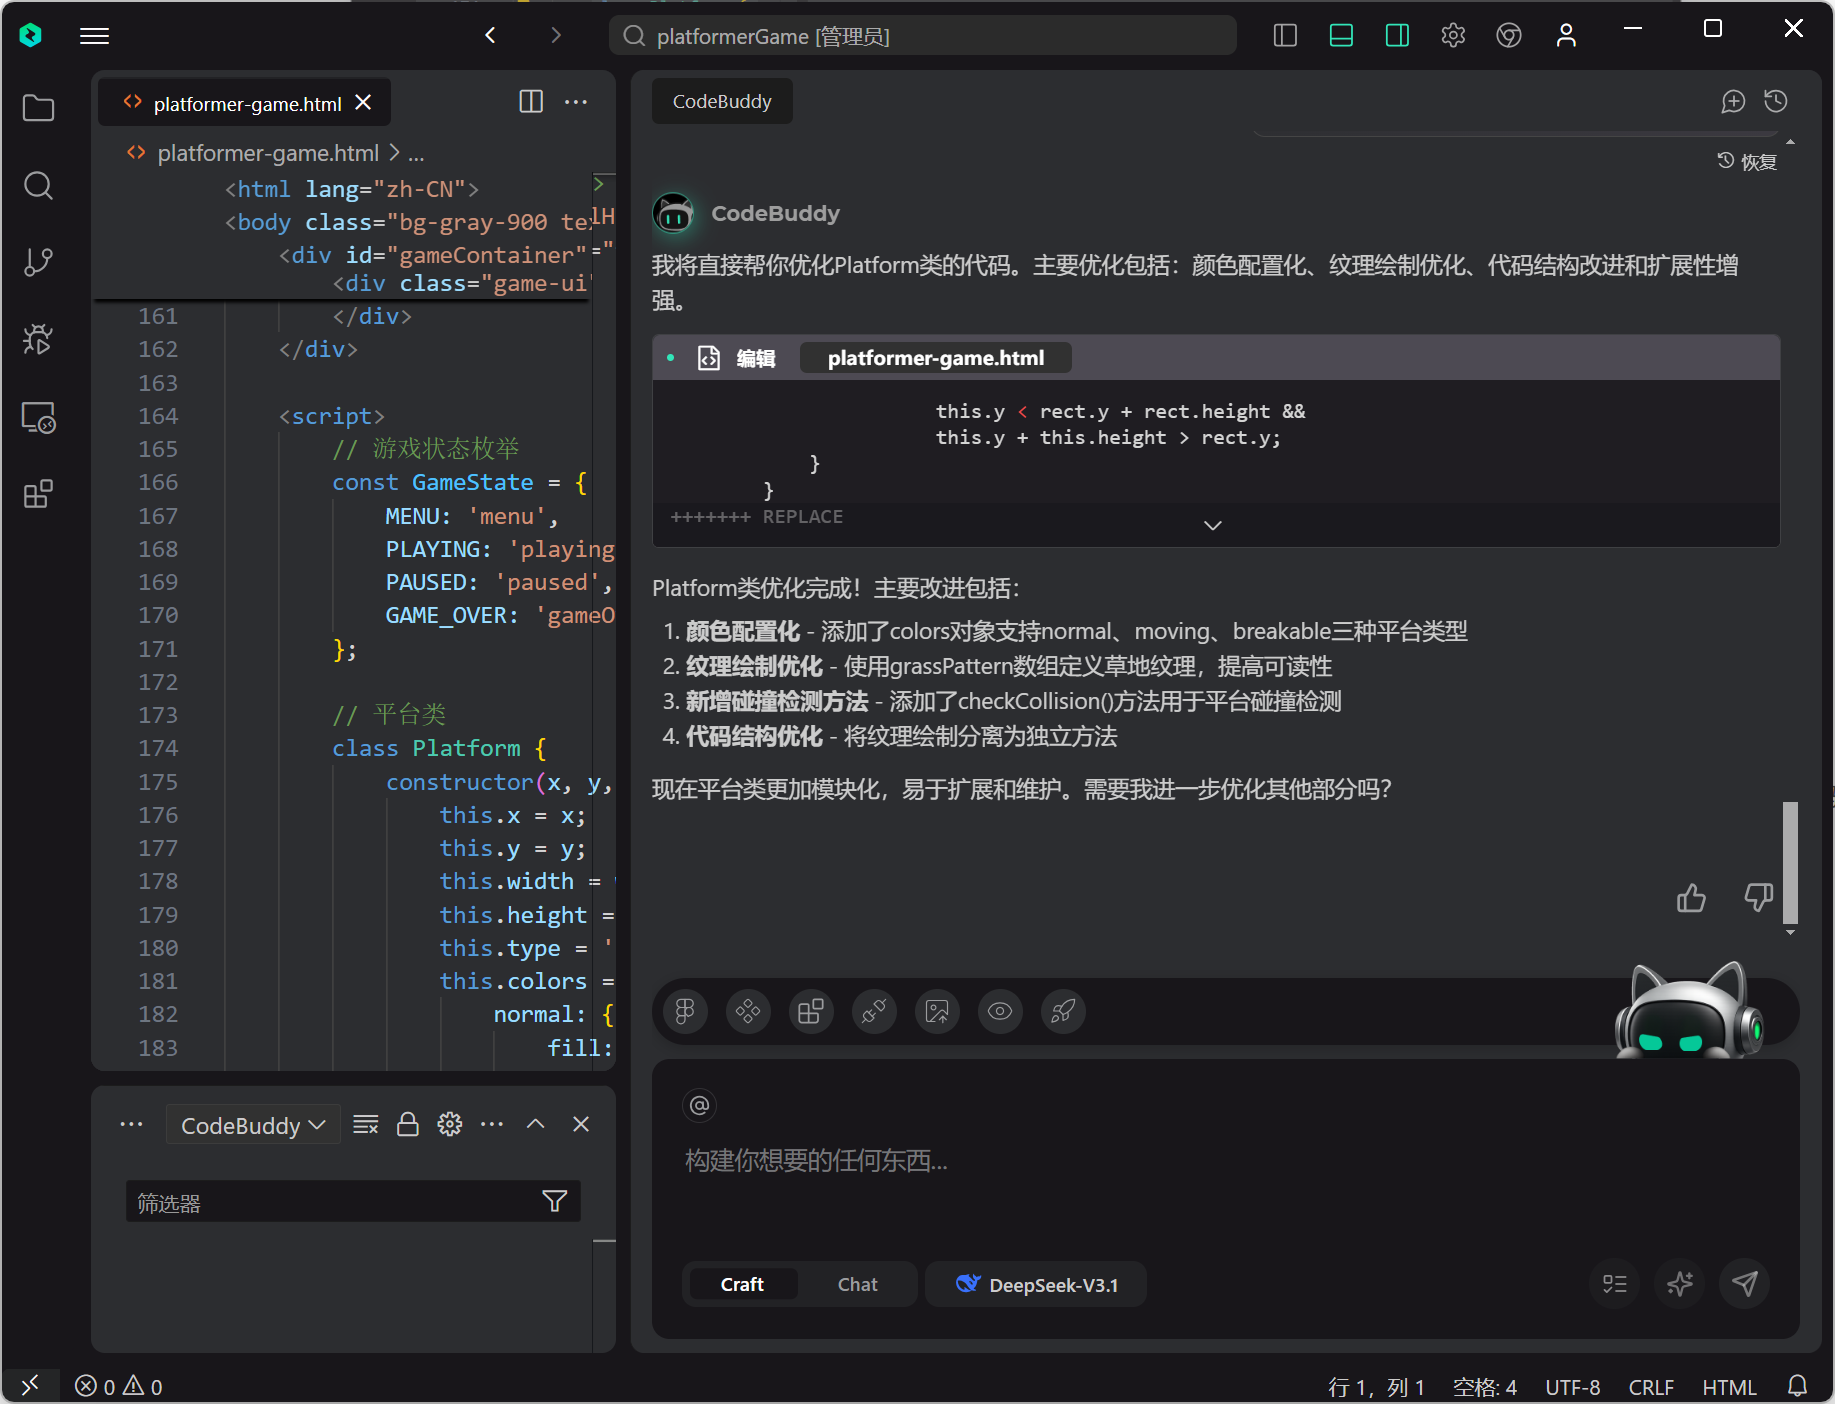This screenshot has height=1404, width=1835.
Task: Expand the collapsed edit code block
Action: (x=1213, y=526)
